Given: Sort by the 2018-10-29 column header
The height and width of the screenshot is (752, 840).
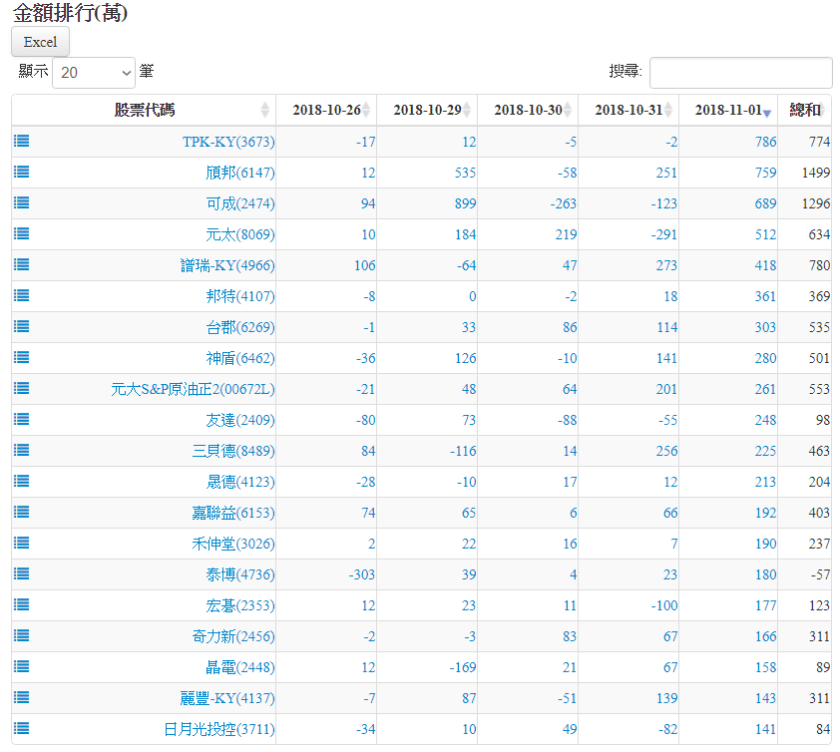Looking at the screenshot, I should click(x=427, y=110).
